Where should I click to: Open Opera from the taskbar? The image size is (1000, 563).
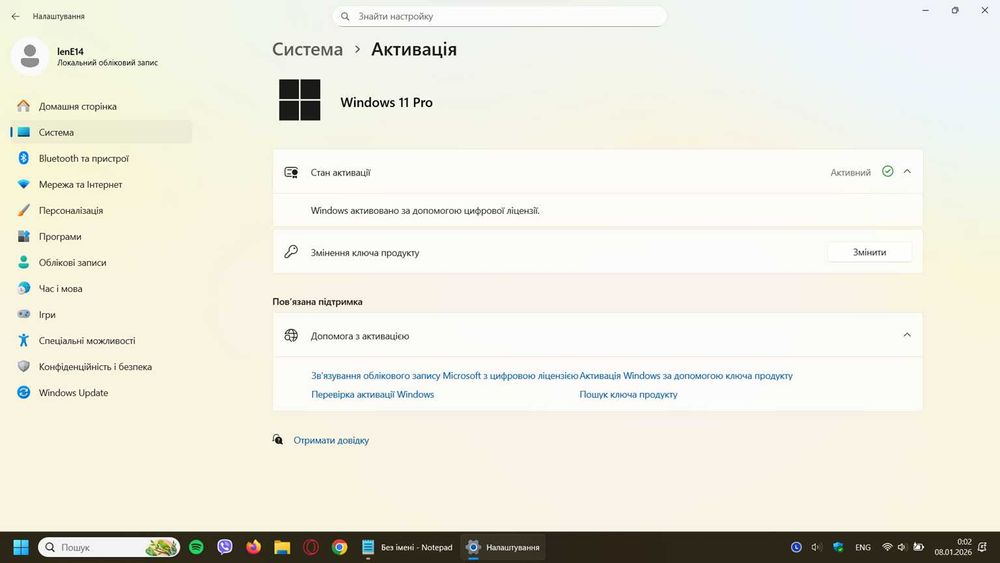311,547
